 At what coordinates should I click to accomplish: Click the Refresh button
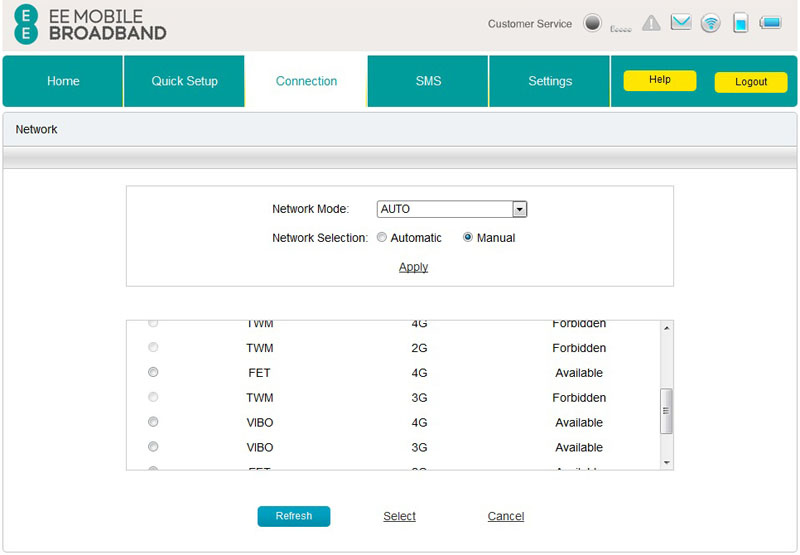[294, 516]
